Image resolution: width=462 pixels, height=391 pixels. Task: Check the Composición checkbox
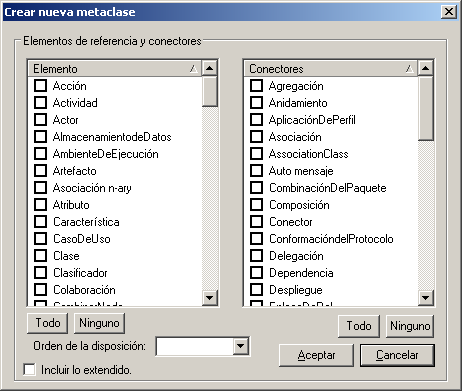pyautogui.click(x=256, y=205)
